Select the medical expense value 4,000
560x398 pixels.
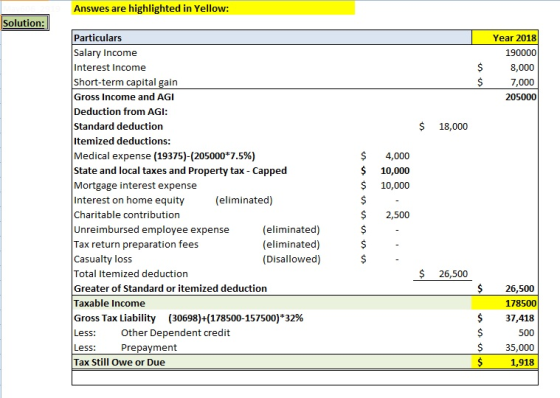click(x=397, y=156)
